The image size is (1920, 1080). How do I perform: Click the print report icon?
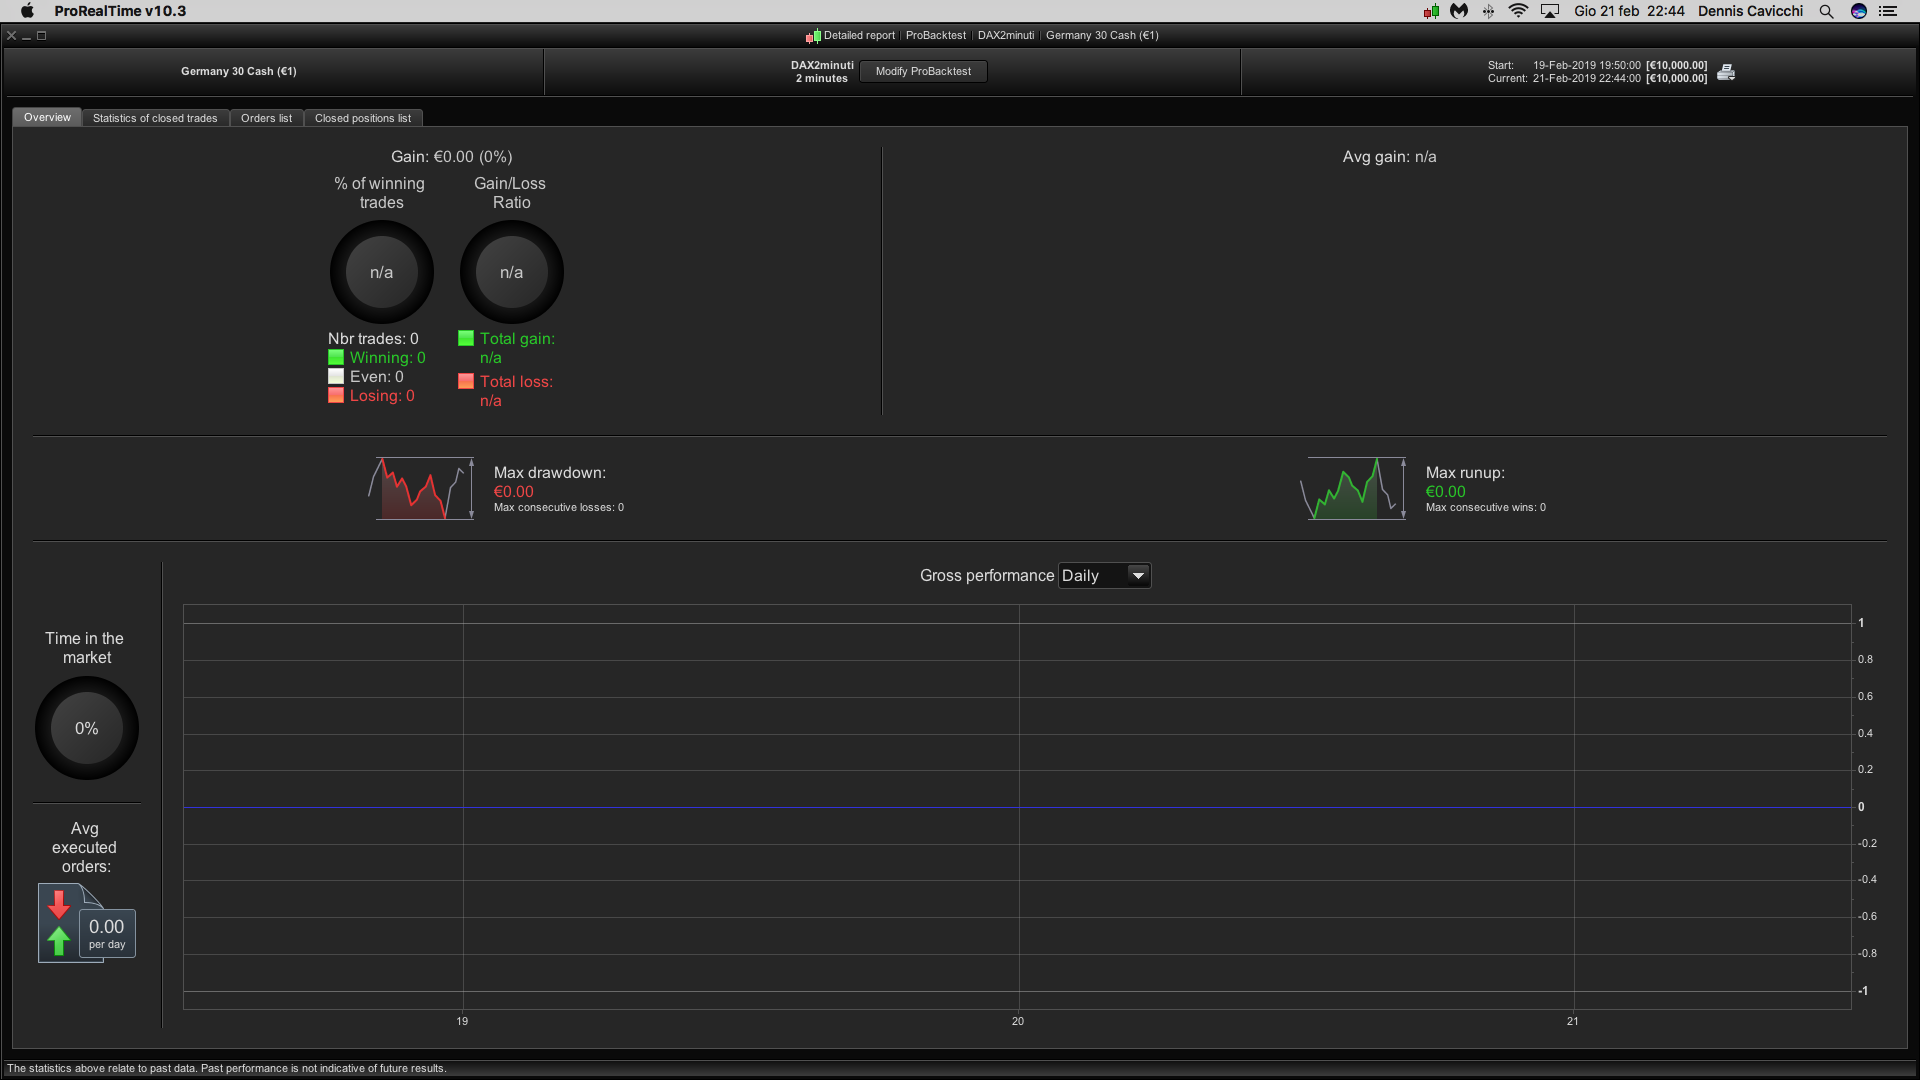(x=1726, y=72)
